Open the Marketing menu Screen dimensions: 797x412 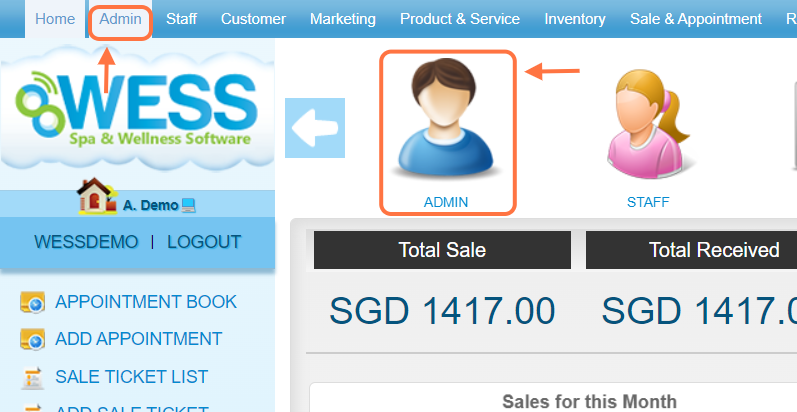point(343,19)
